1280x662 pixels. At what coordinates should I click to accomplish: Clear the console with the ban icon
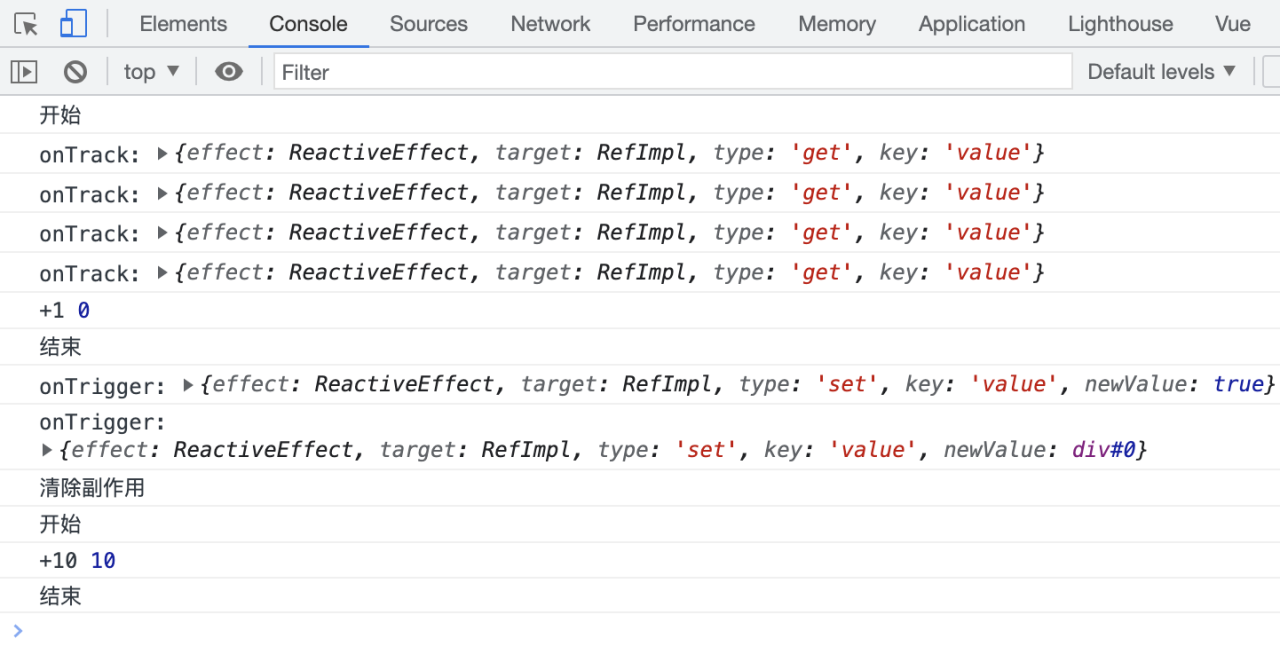tap(75, 72)
